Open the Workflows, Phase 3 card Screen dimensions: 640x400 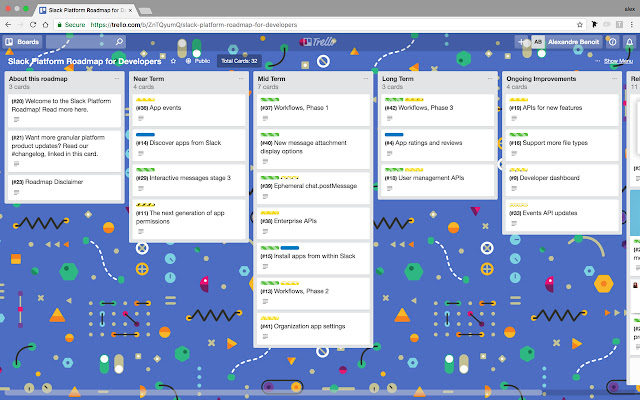click(438, 110)
